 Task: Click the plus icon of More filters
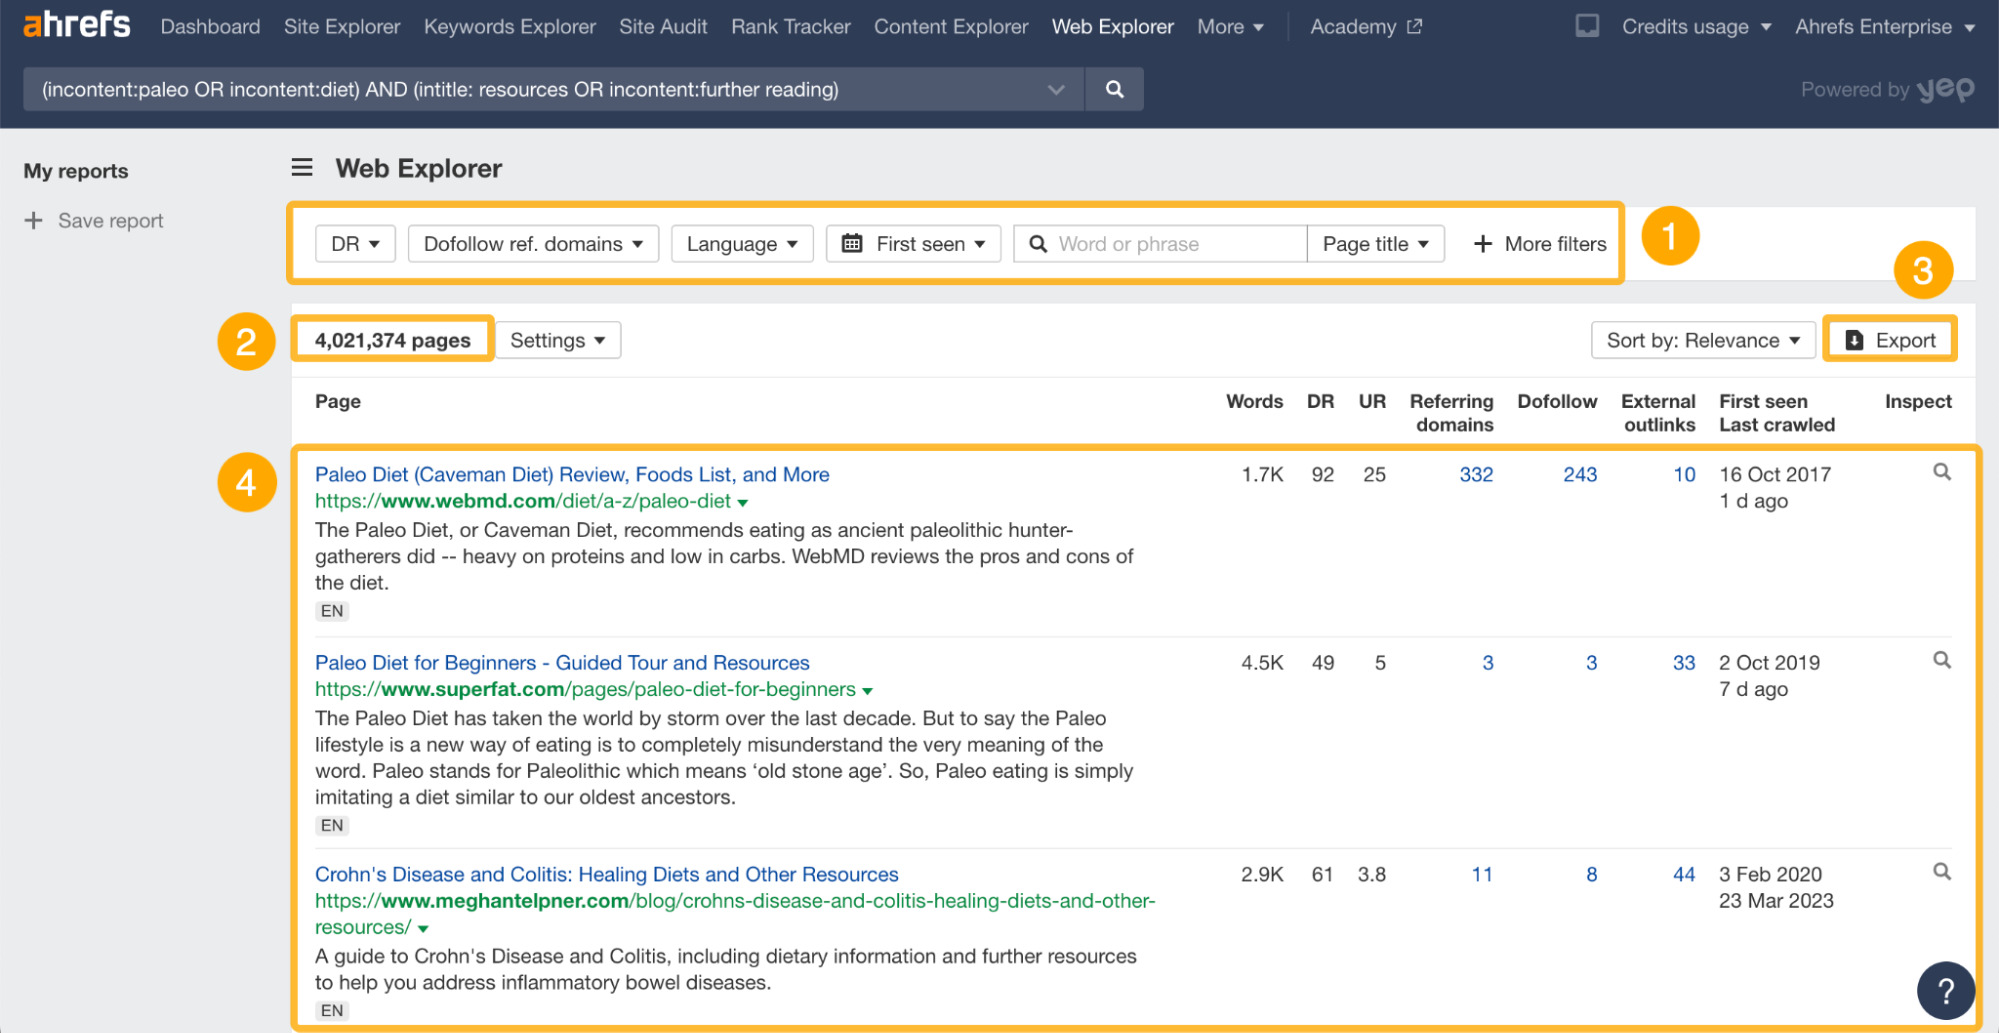pyautogui.click(x=1483, y=243)
